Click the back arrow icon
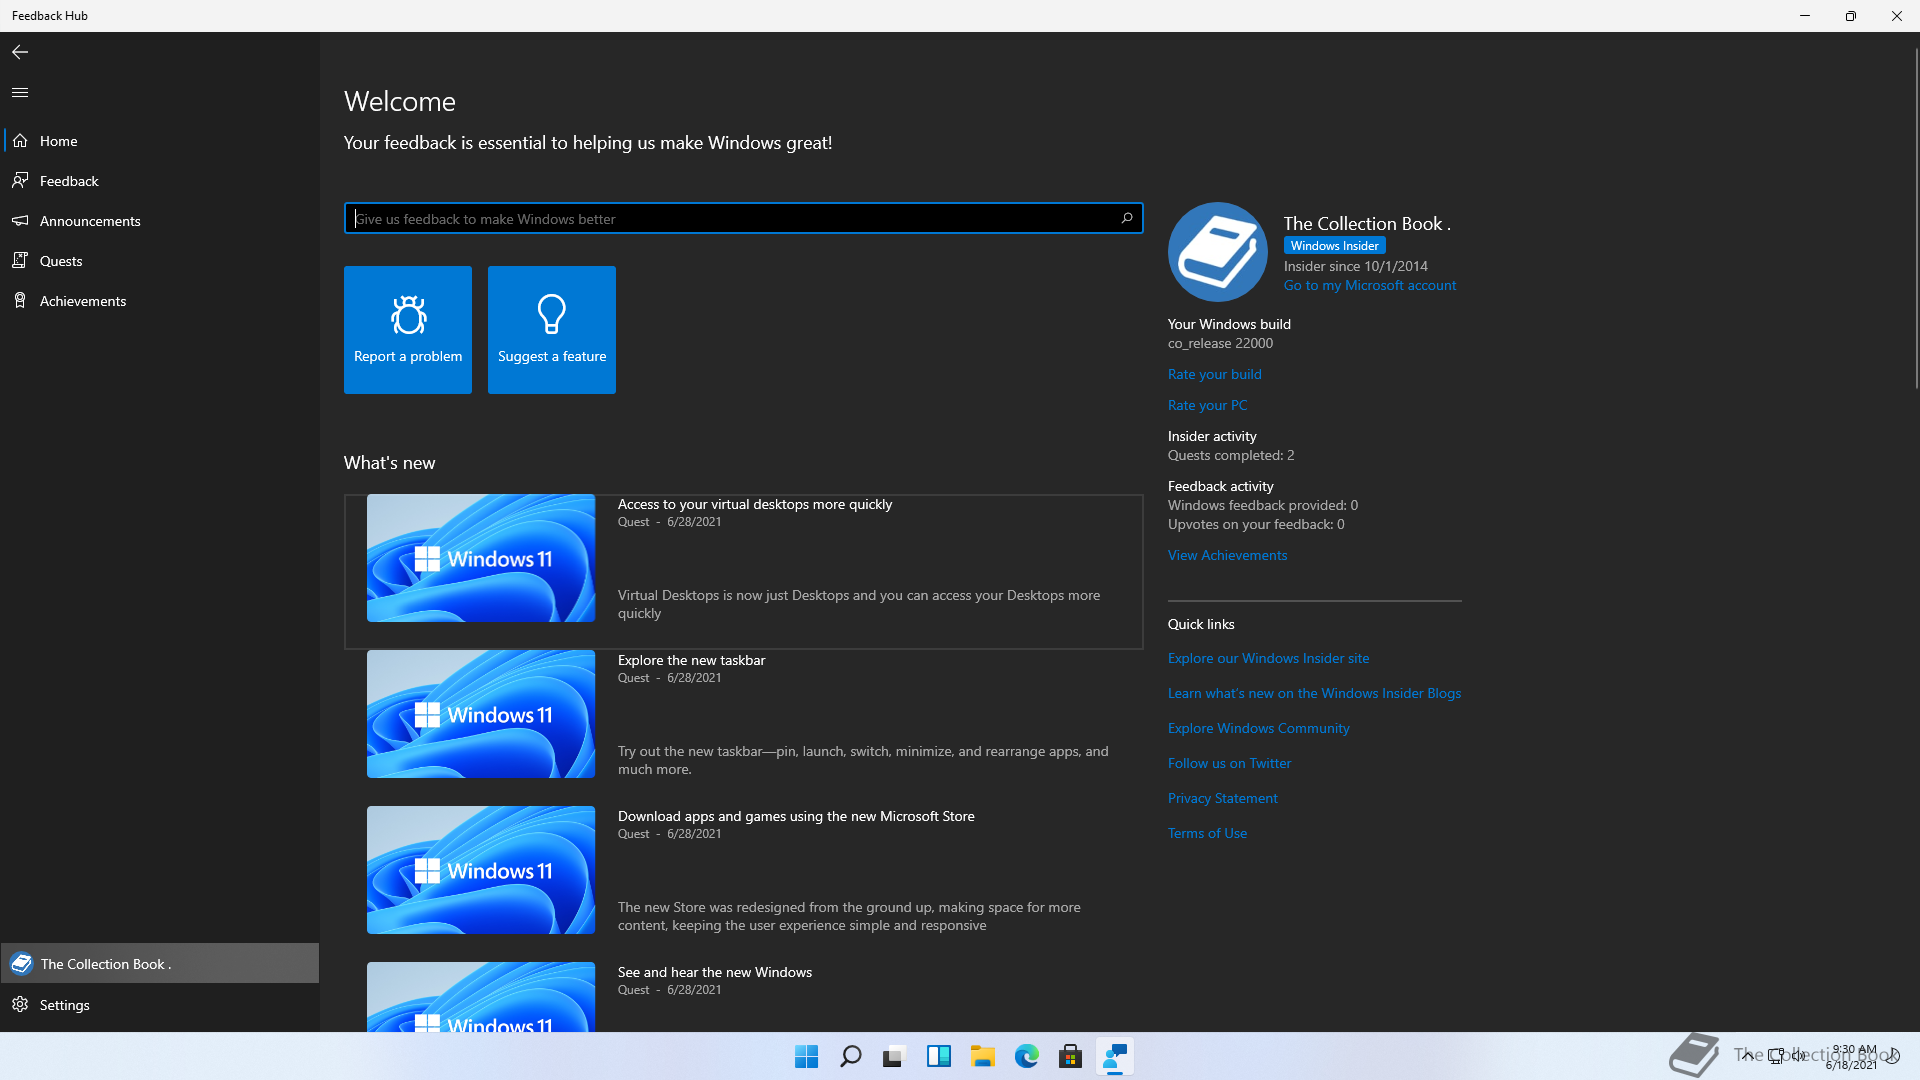This screenshot has width=1920, height=1080. [20, 52]
